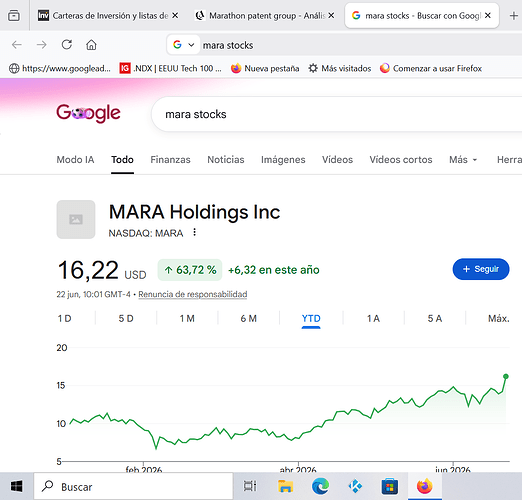The image size is (522, 500).
Task: Select the 5 A chart range
Action: [435, 319]
